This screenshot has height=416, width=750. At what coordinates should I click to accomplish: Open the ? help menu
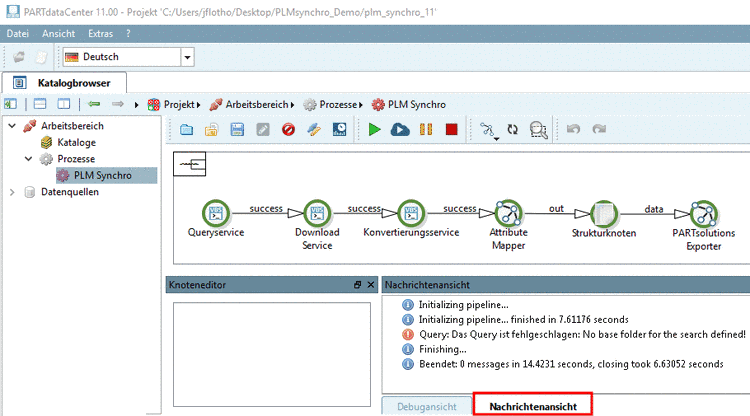coord(128,33)
